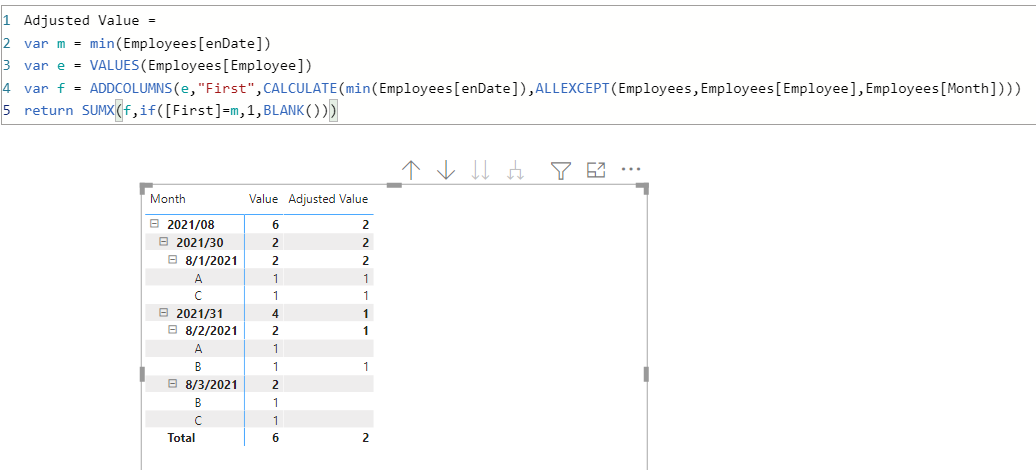The width and height of the screenshot is (1036, 470).
Task: Open the visual filter funnel icon
Action: coord(561,171)
